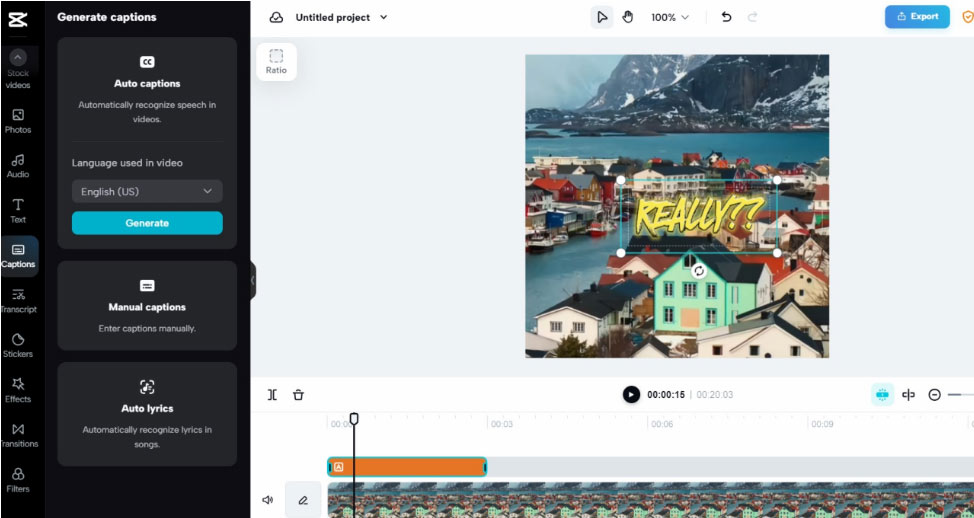Screen dimensions: 974x518
Task: Open the 100% zoom level dropdown
Action: point(670,17)
